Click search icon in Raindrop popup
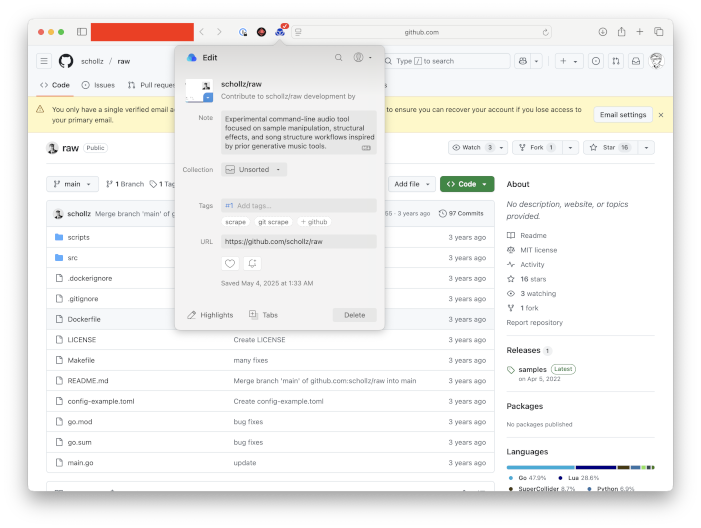This screenshot has width=701, height=528. [338, 58]
